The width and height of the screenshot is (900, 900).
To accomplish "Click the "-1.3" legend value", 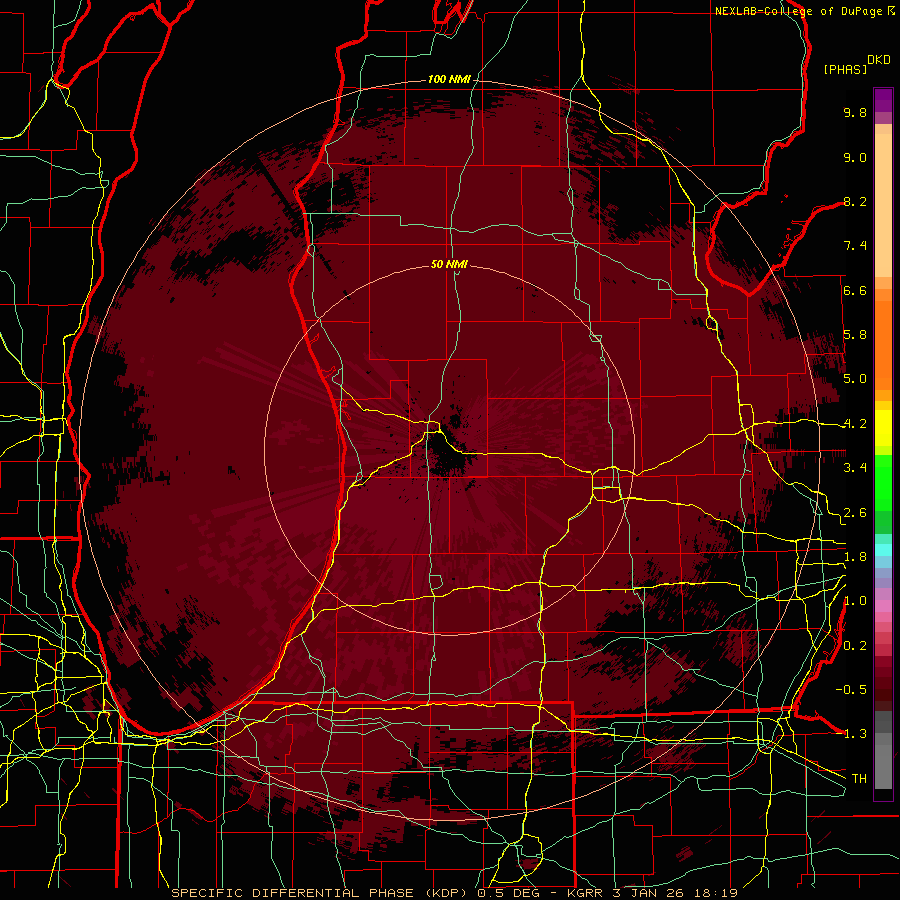I will click(x=851, y=734).
